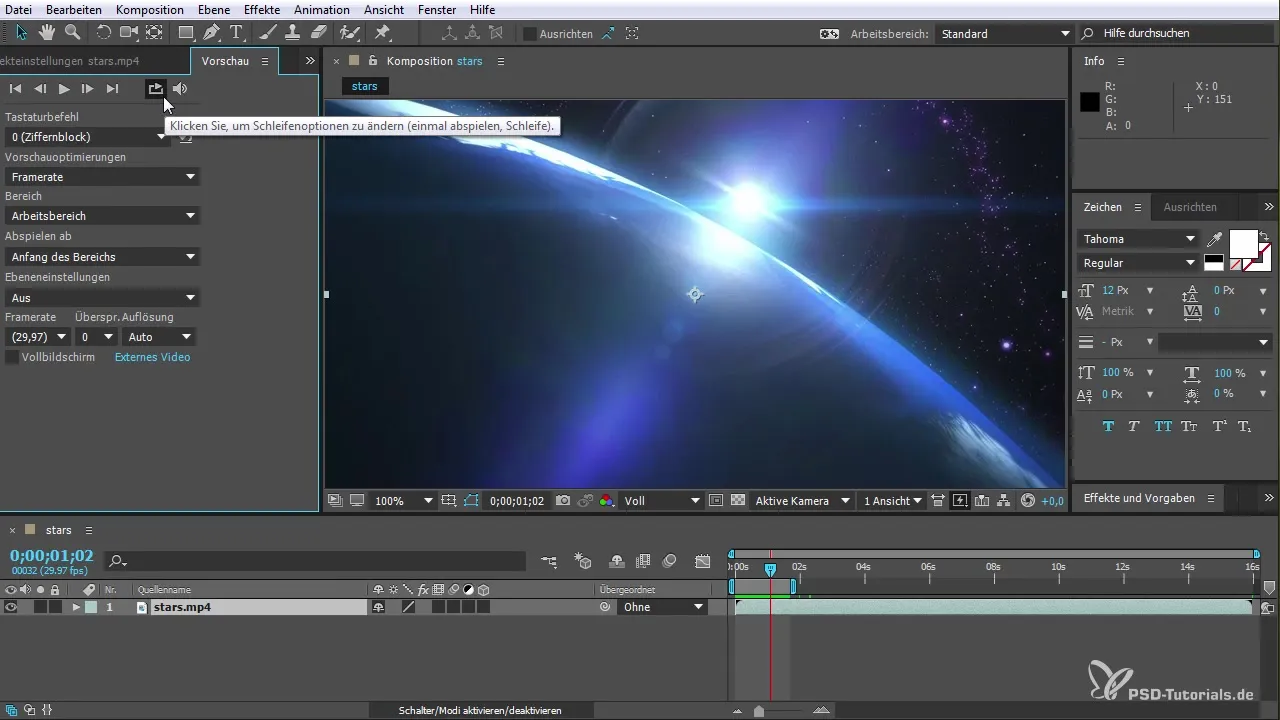The height and width of the screenshot is (720, 1280).
Task: Open the Regular font style dropdown
Action: pos(1138,263)
